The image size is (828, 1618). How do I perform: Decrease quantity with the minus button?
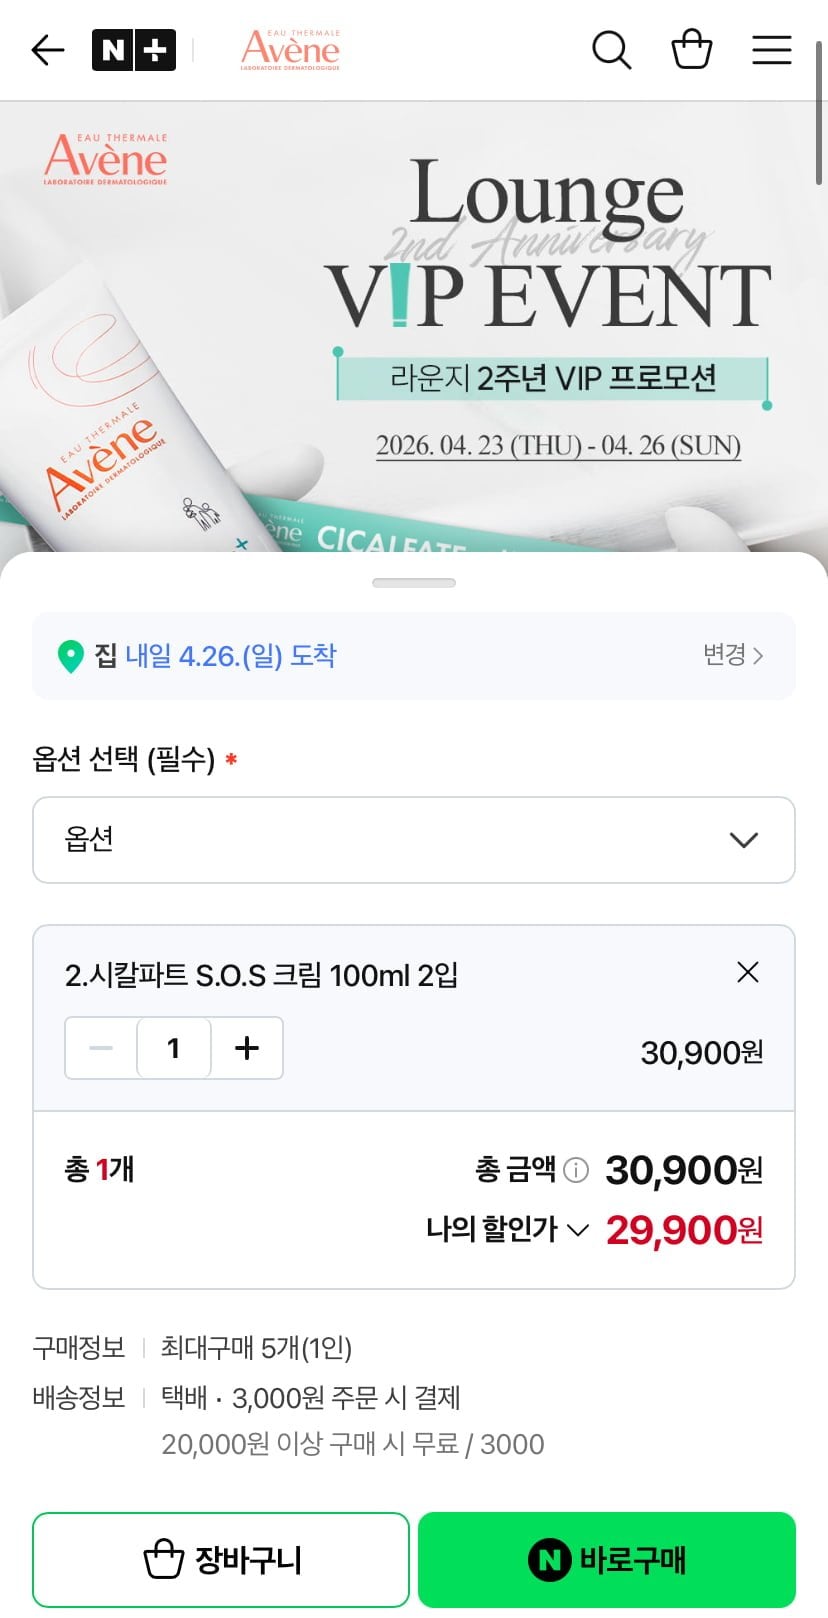(101, 1048)
